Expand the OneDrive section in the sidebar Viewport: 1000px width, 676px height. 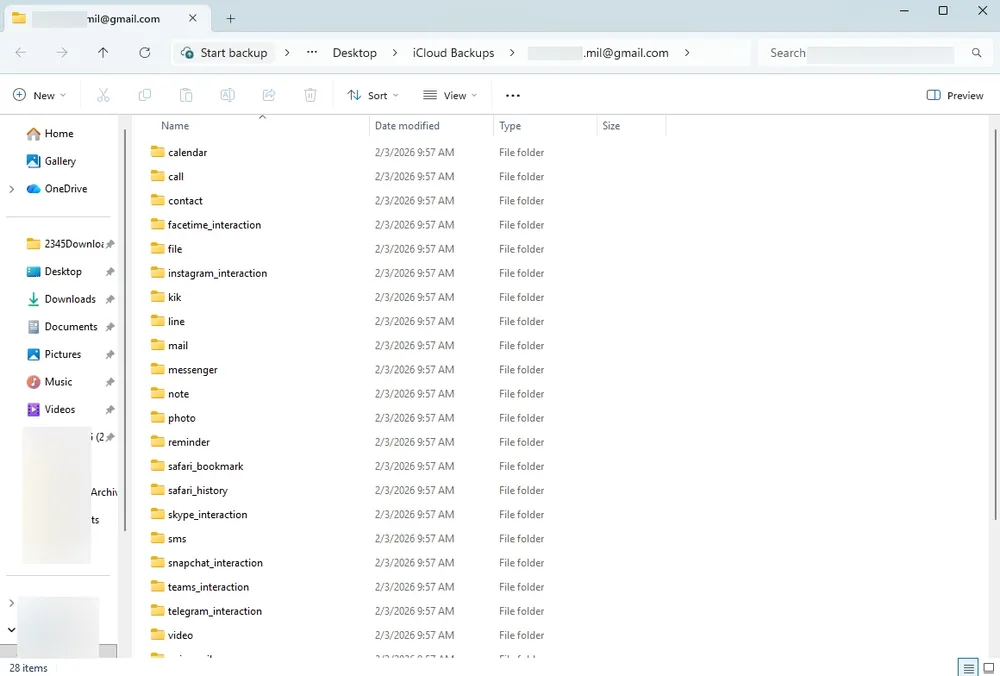[x=10, y=189]
